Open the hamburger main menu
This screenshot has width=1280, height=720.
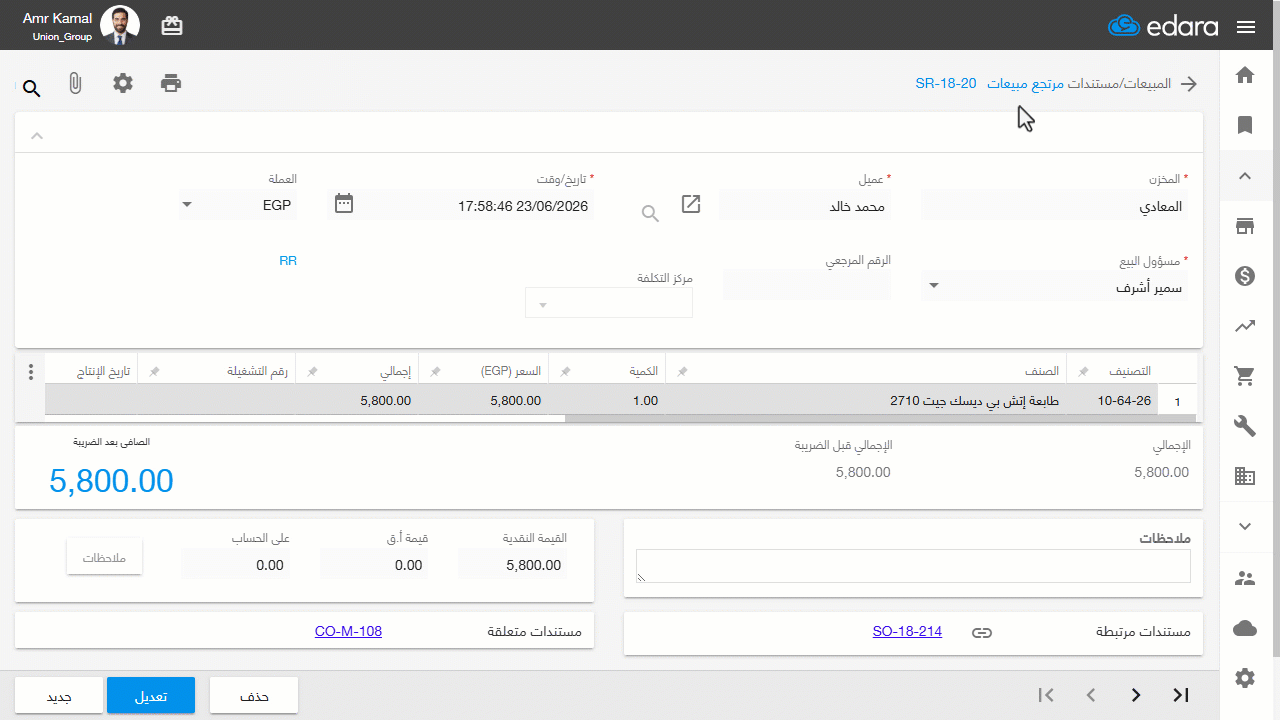1246,27
